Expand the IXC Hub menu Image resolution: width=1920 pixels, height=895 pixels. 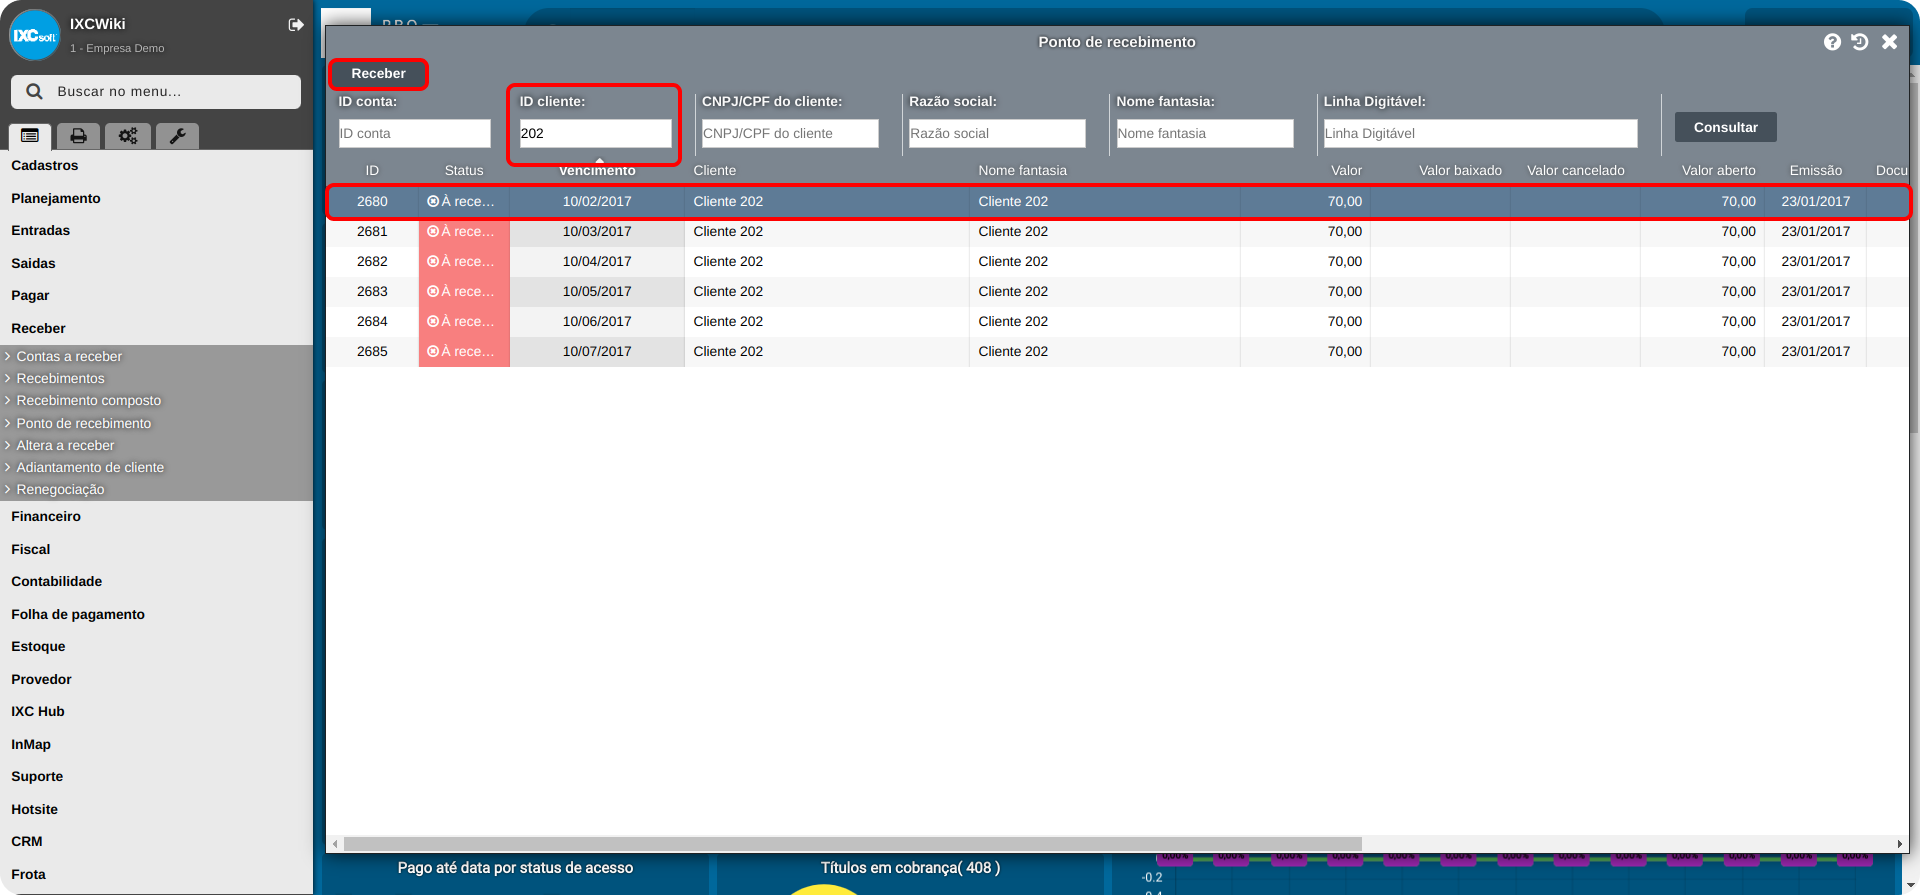(x=38, y=711)
